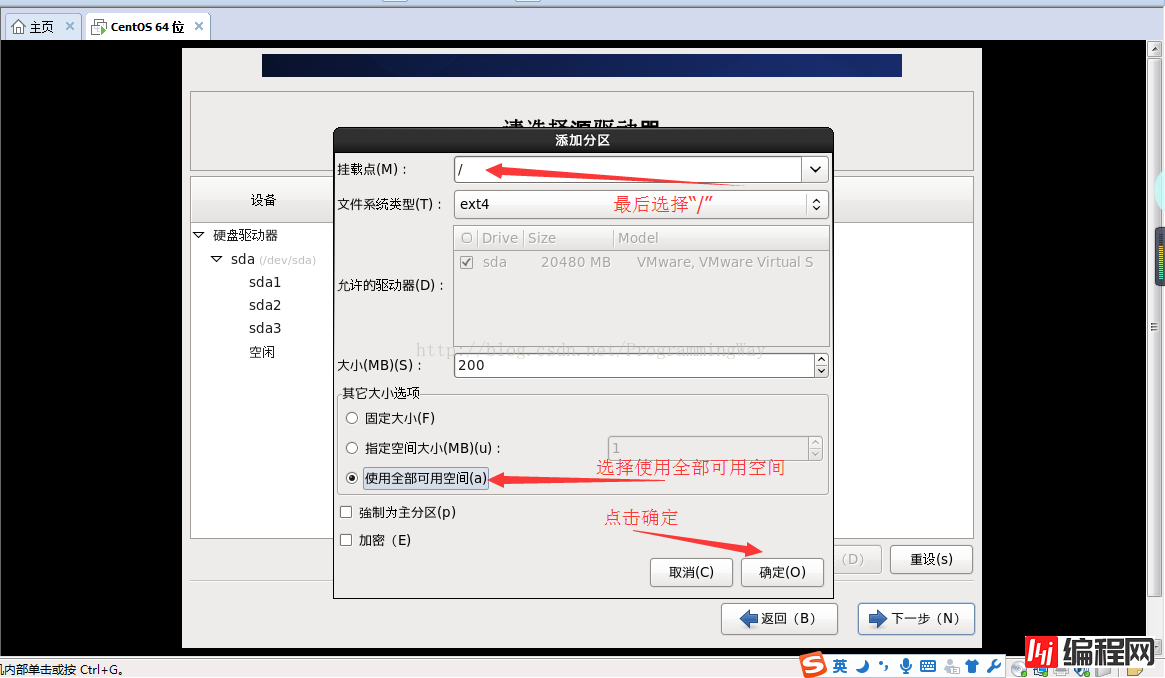Screen dimensions: 1165x678
Task: Select the 指定空间大小(MB) radio option
Action: 351,448
